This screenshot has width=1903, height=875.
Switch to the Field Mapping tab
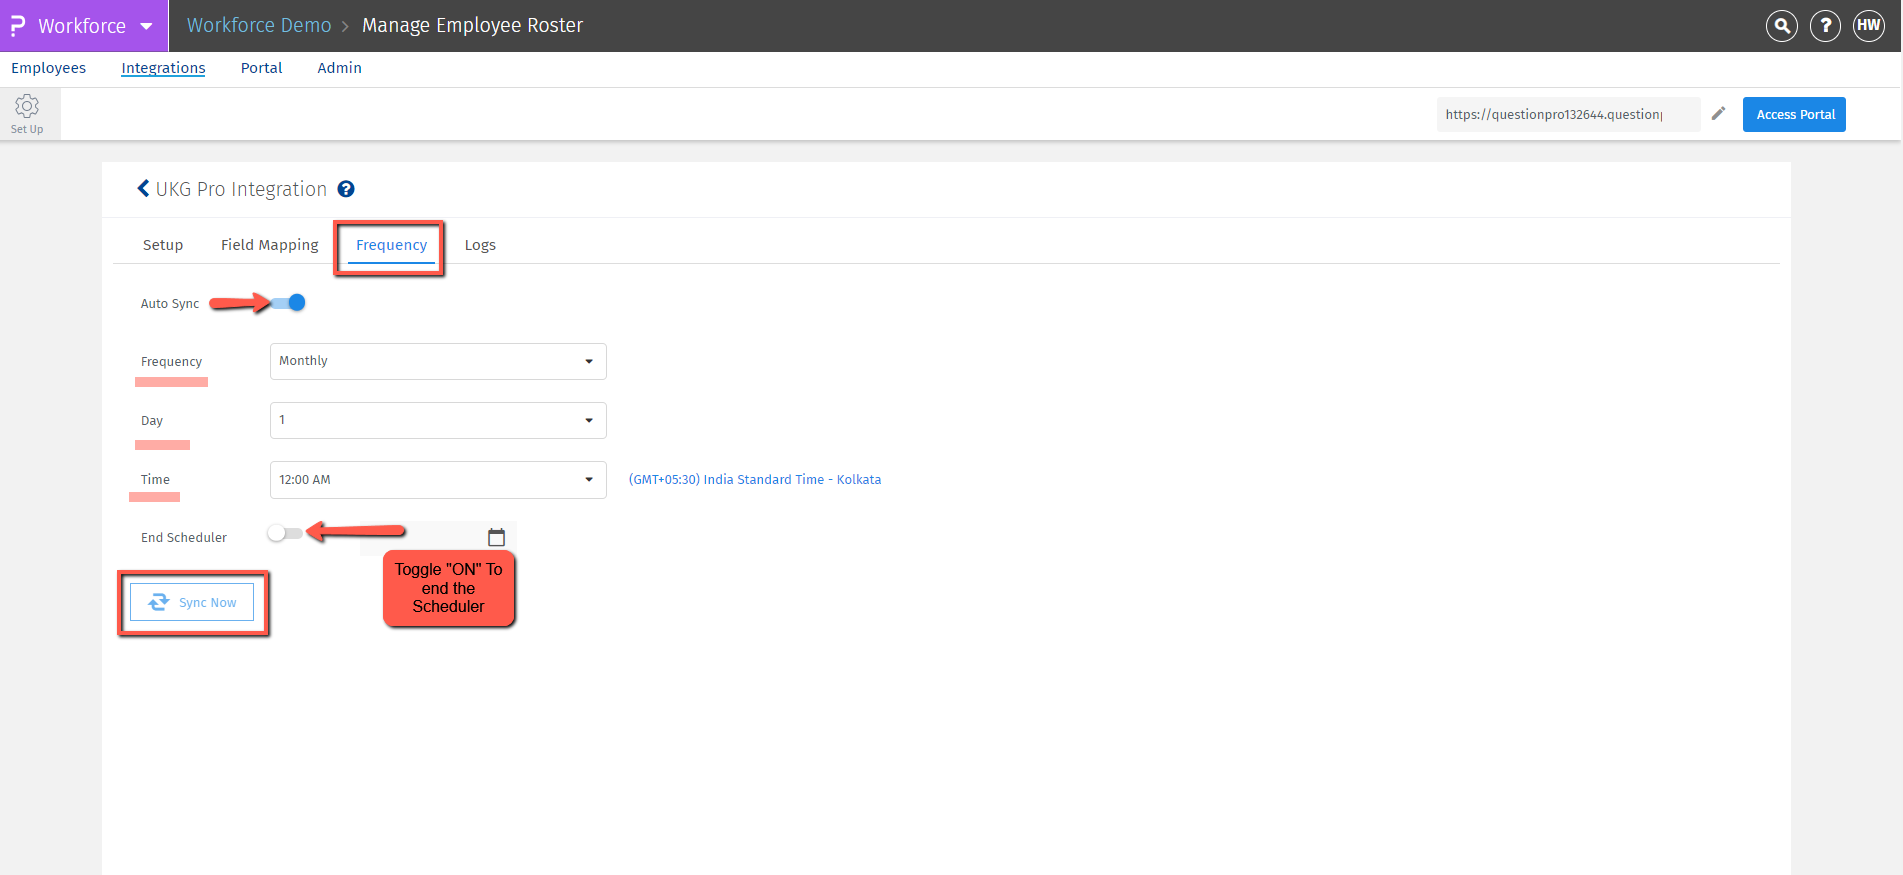[270, 245]
